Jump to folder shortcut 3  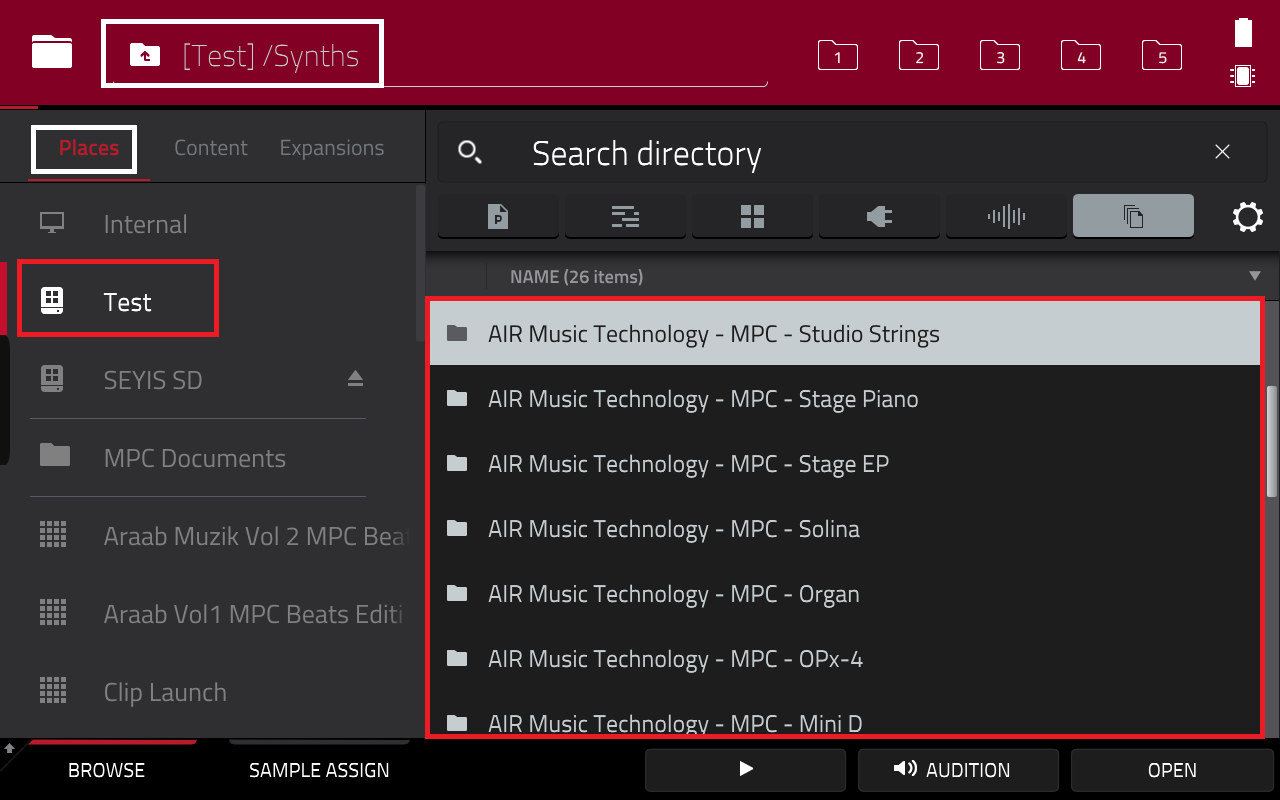tap(1000, 55)
